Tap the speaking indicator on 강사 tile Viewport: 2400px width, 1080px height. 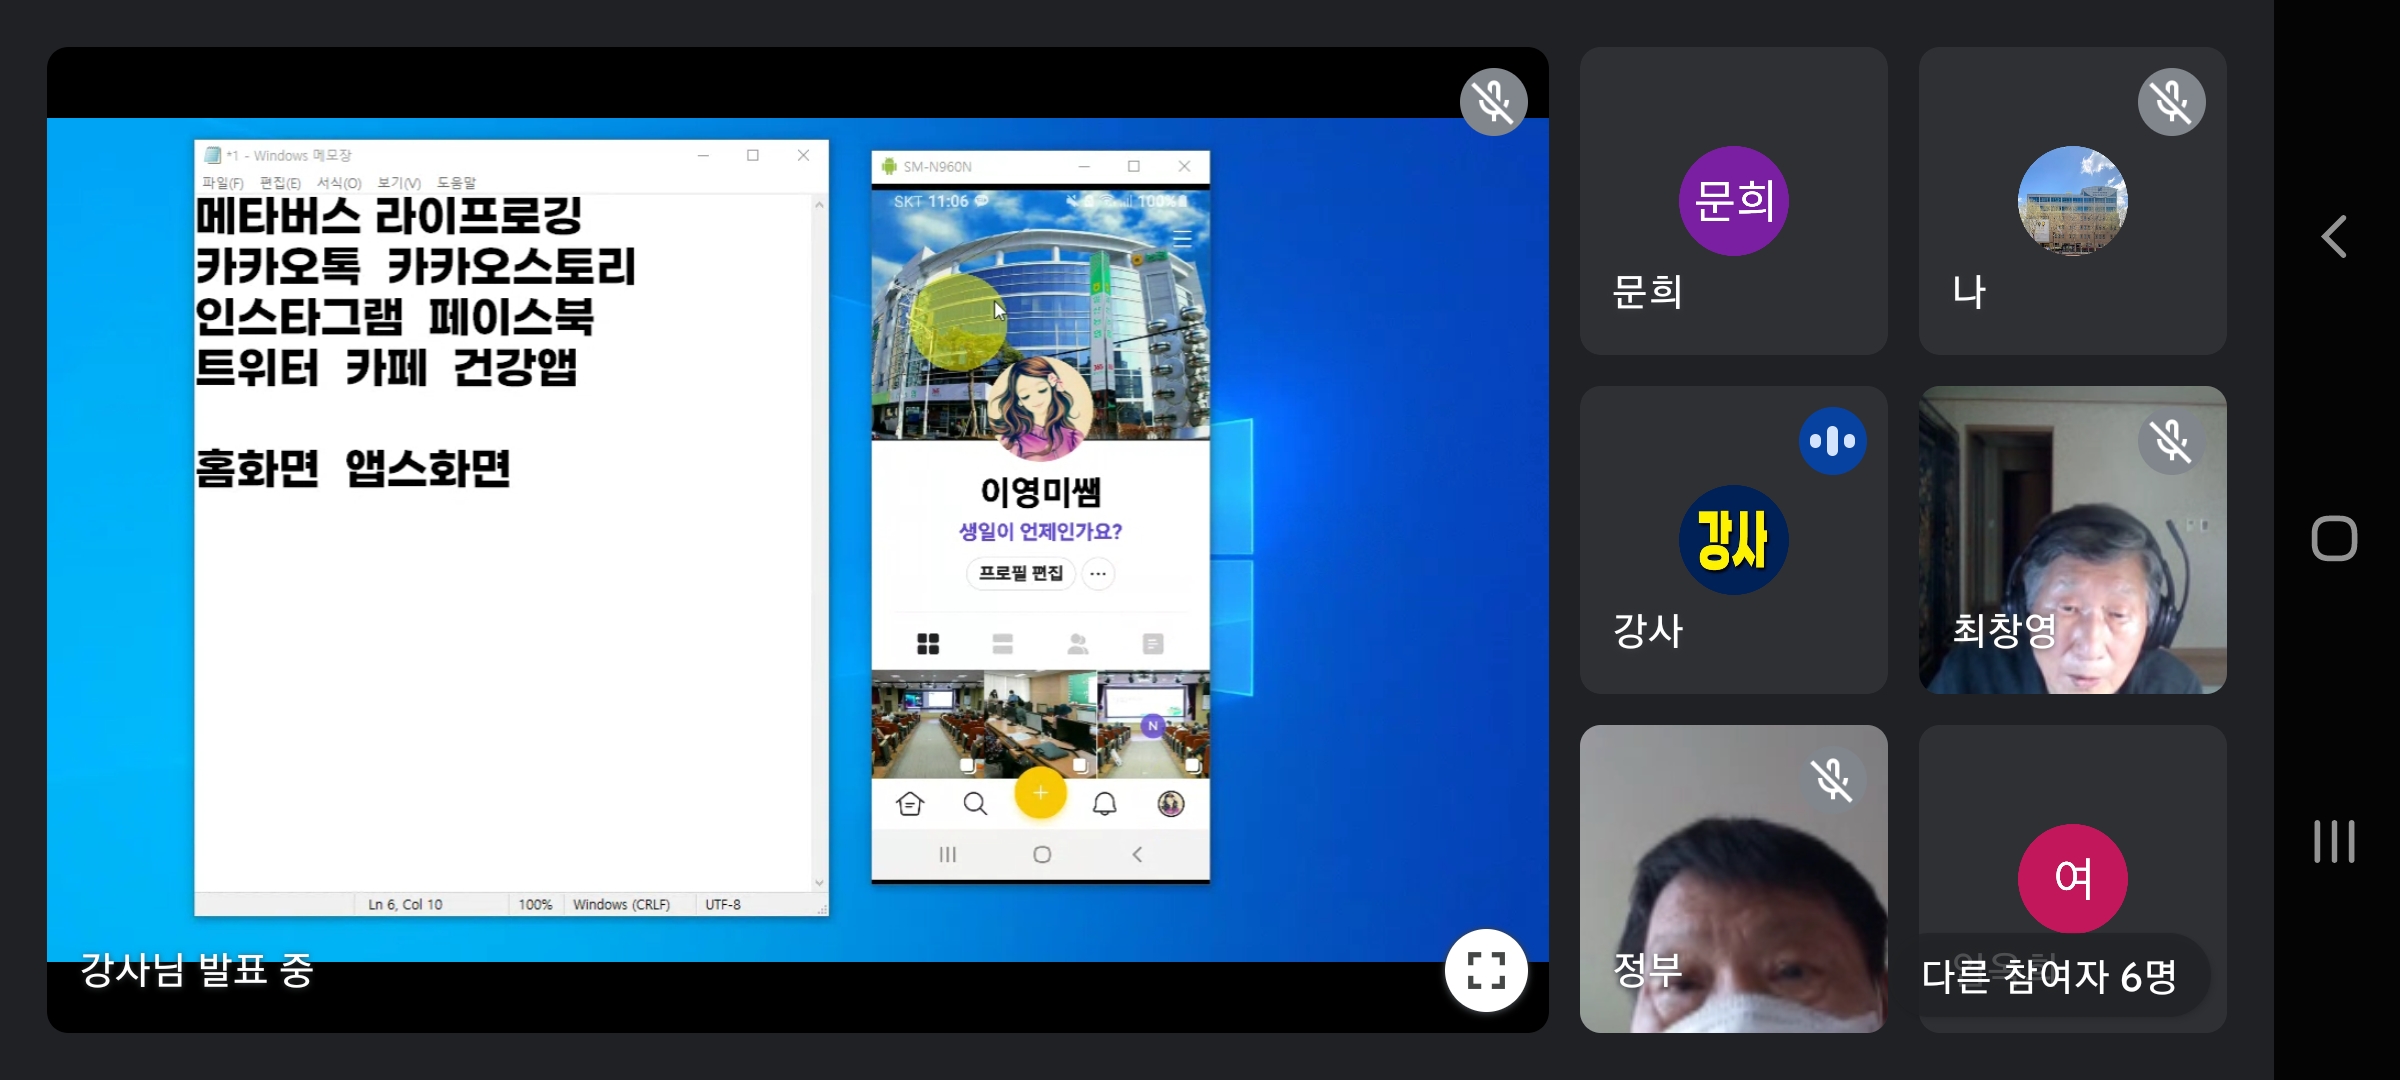click(x=1833, y=441)
